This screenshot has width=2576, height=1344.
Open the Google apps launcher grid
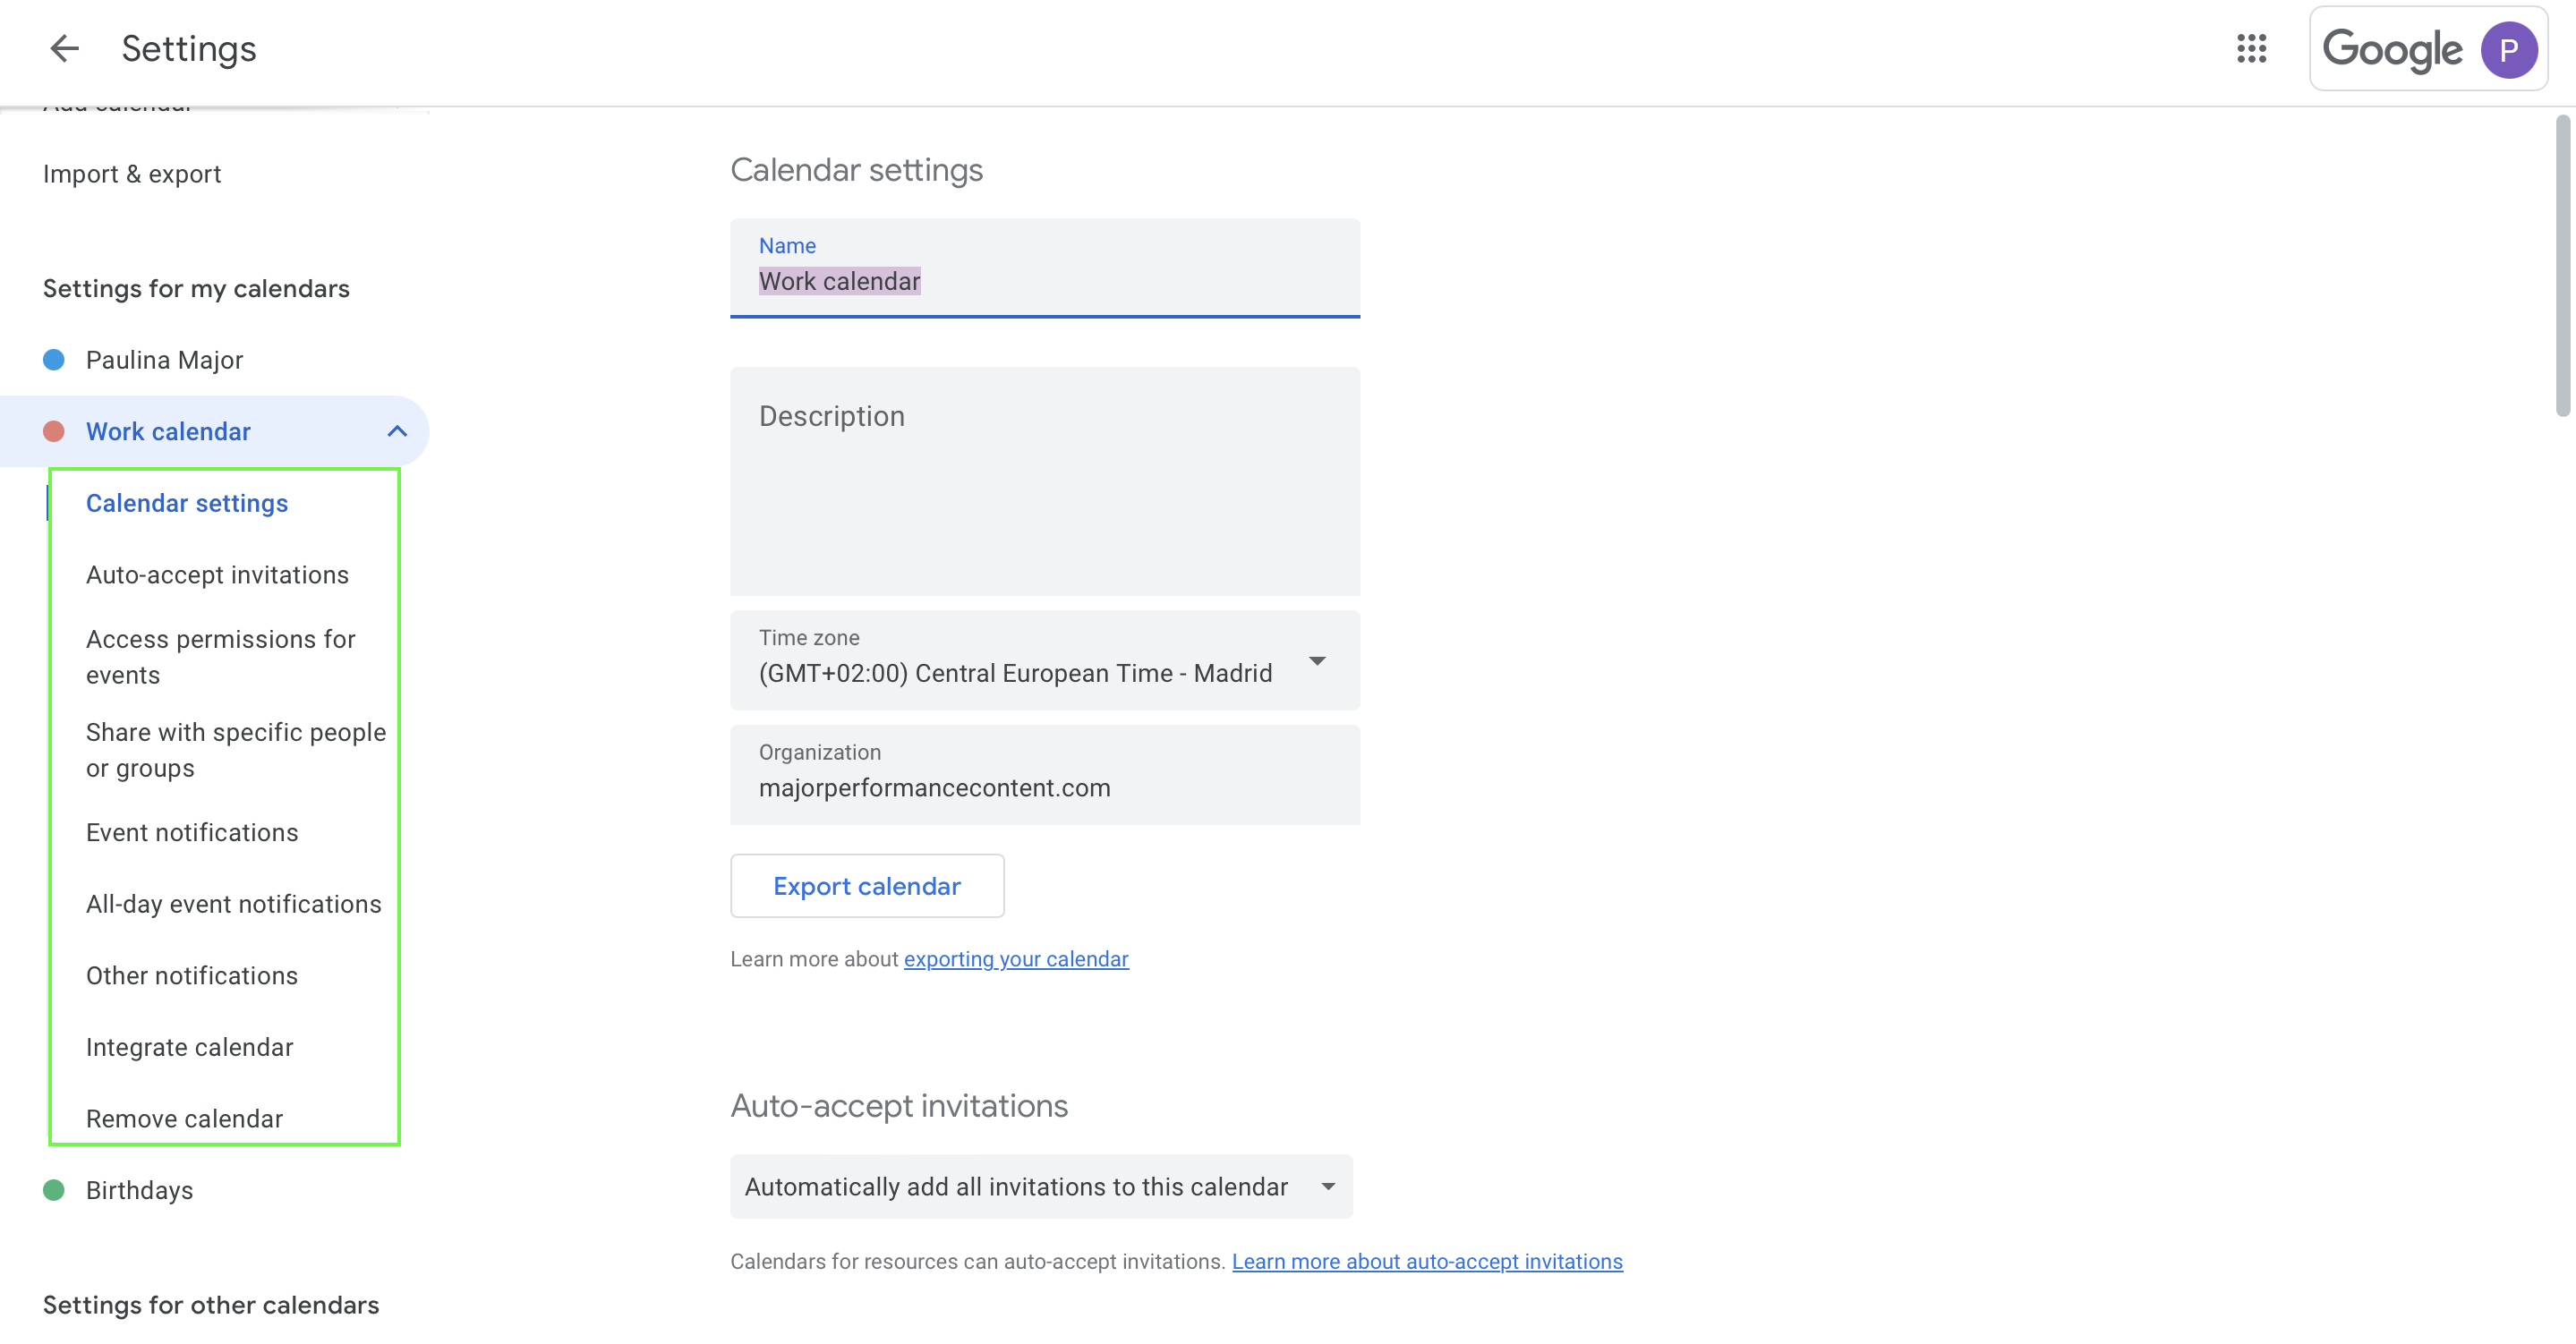[x=2252, y=49]
